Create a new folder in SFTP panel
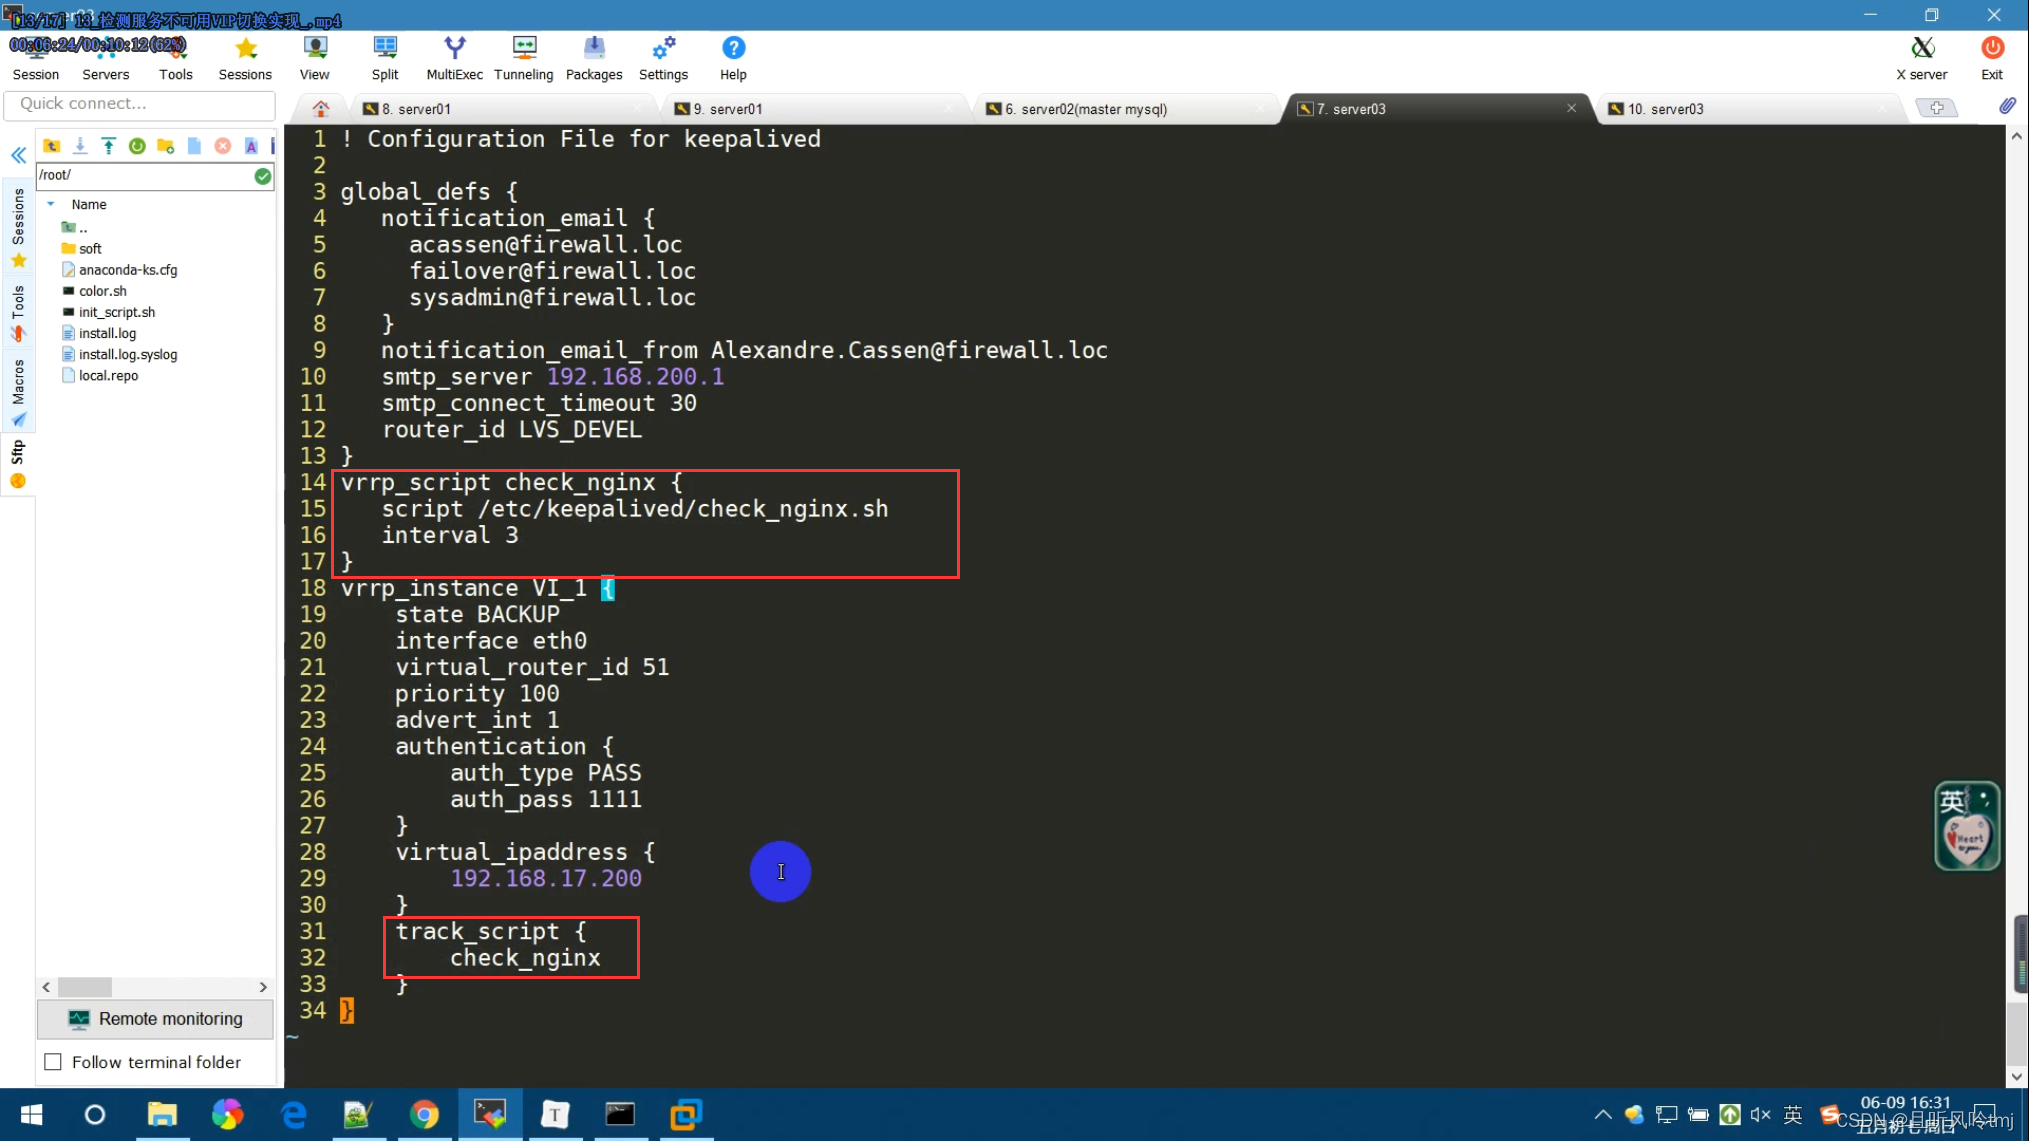Image resolution: width=2029 pixels, height=1141 pixels. pos(166,146)
